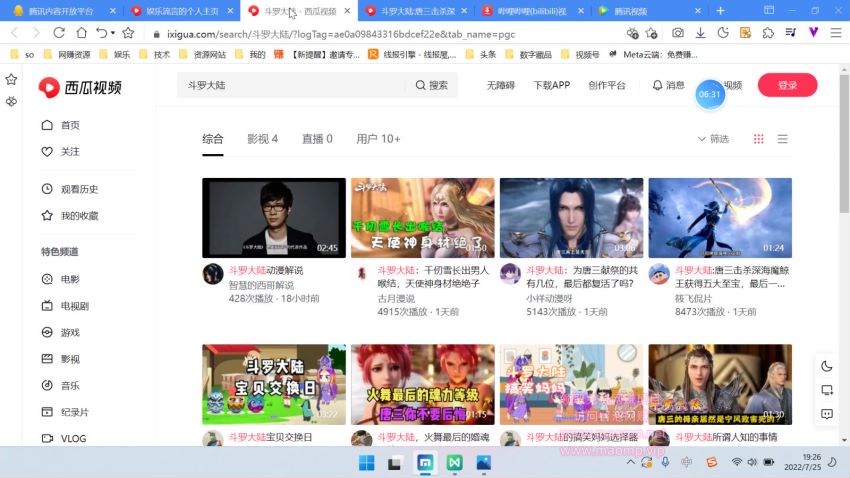Switch to the 腾讯内容开放平台 browser tab

tap(60, 11)
